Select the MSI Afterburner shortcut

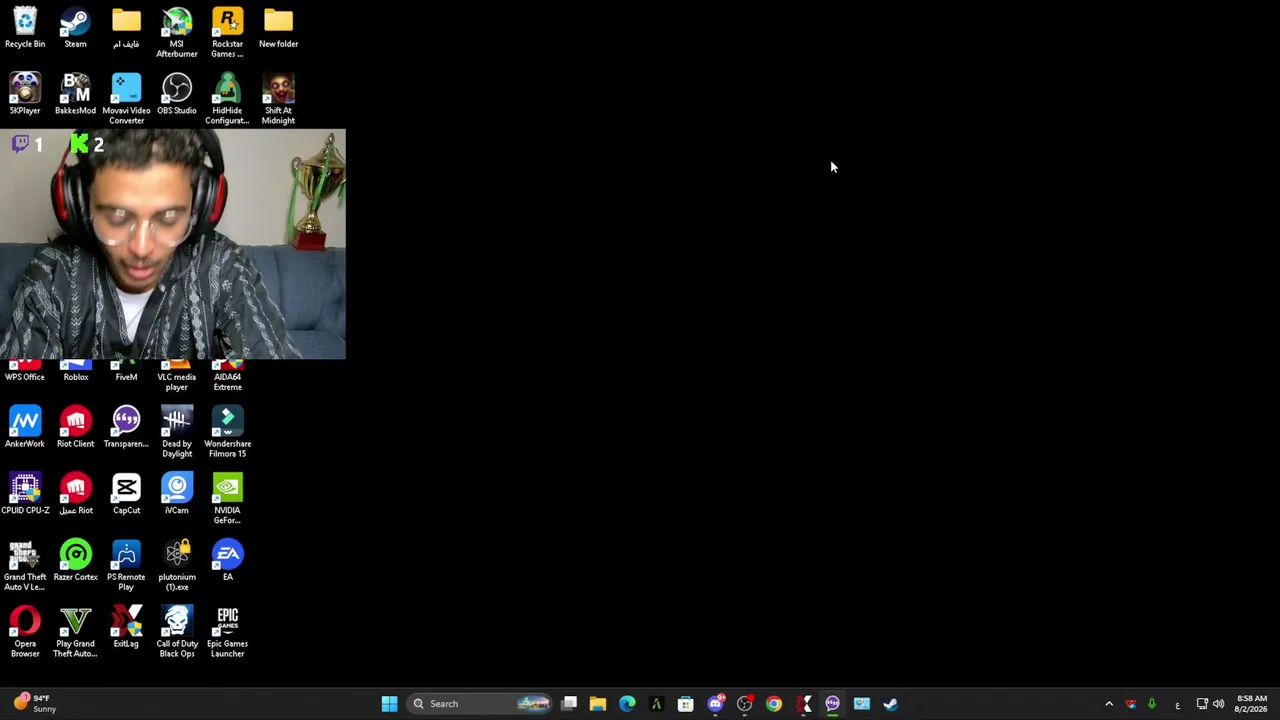click(177, 33)
